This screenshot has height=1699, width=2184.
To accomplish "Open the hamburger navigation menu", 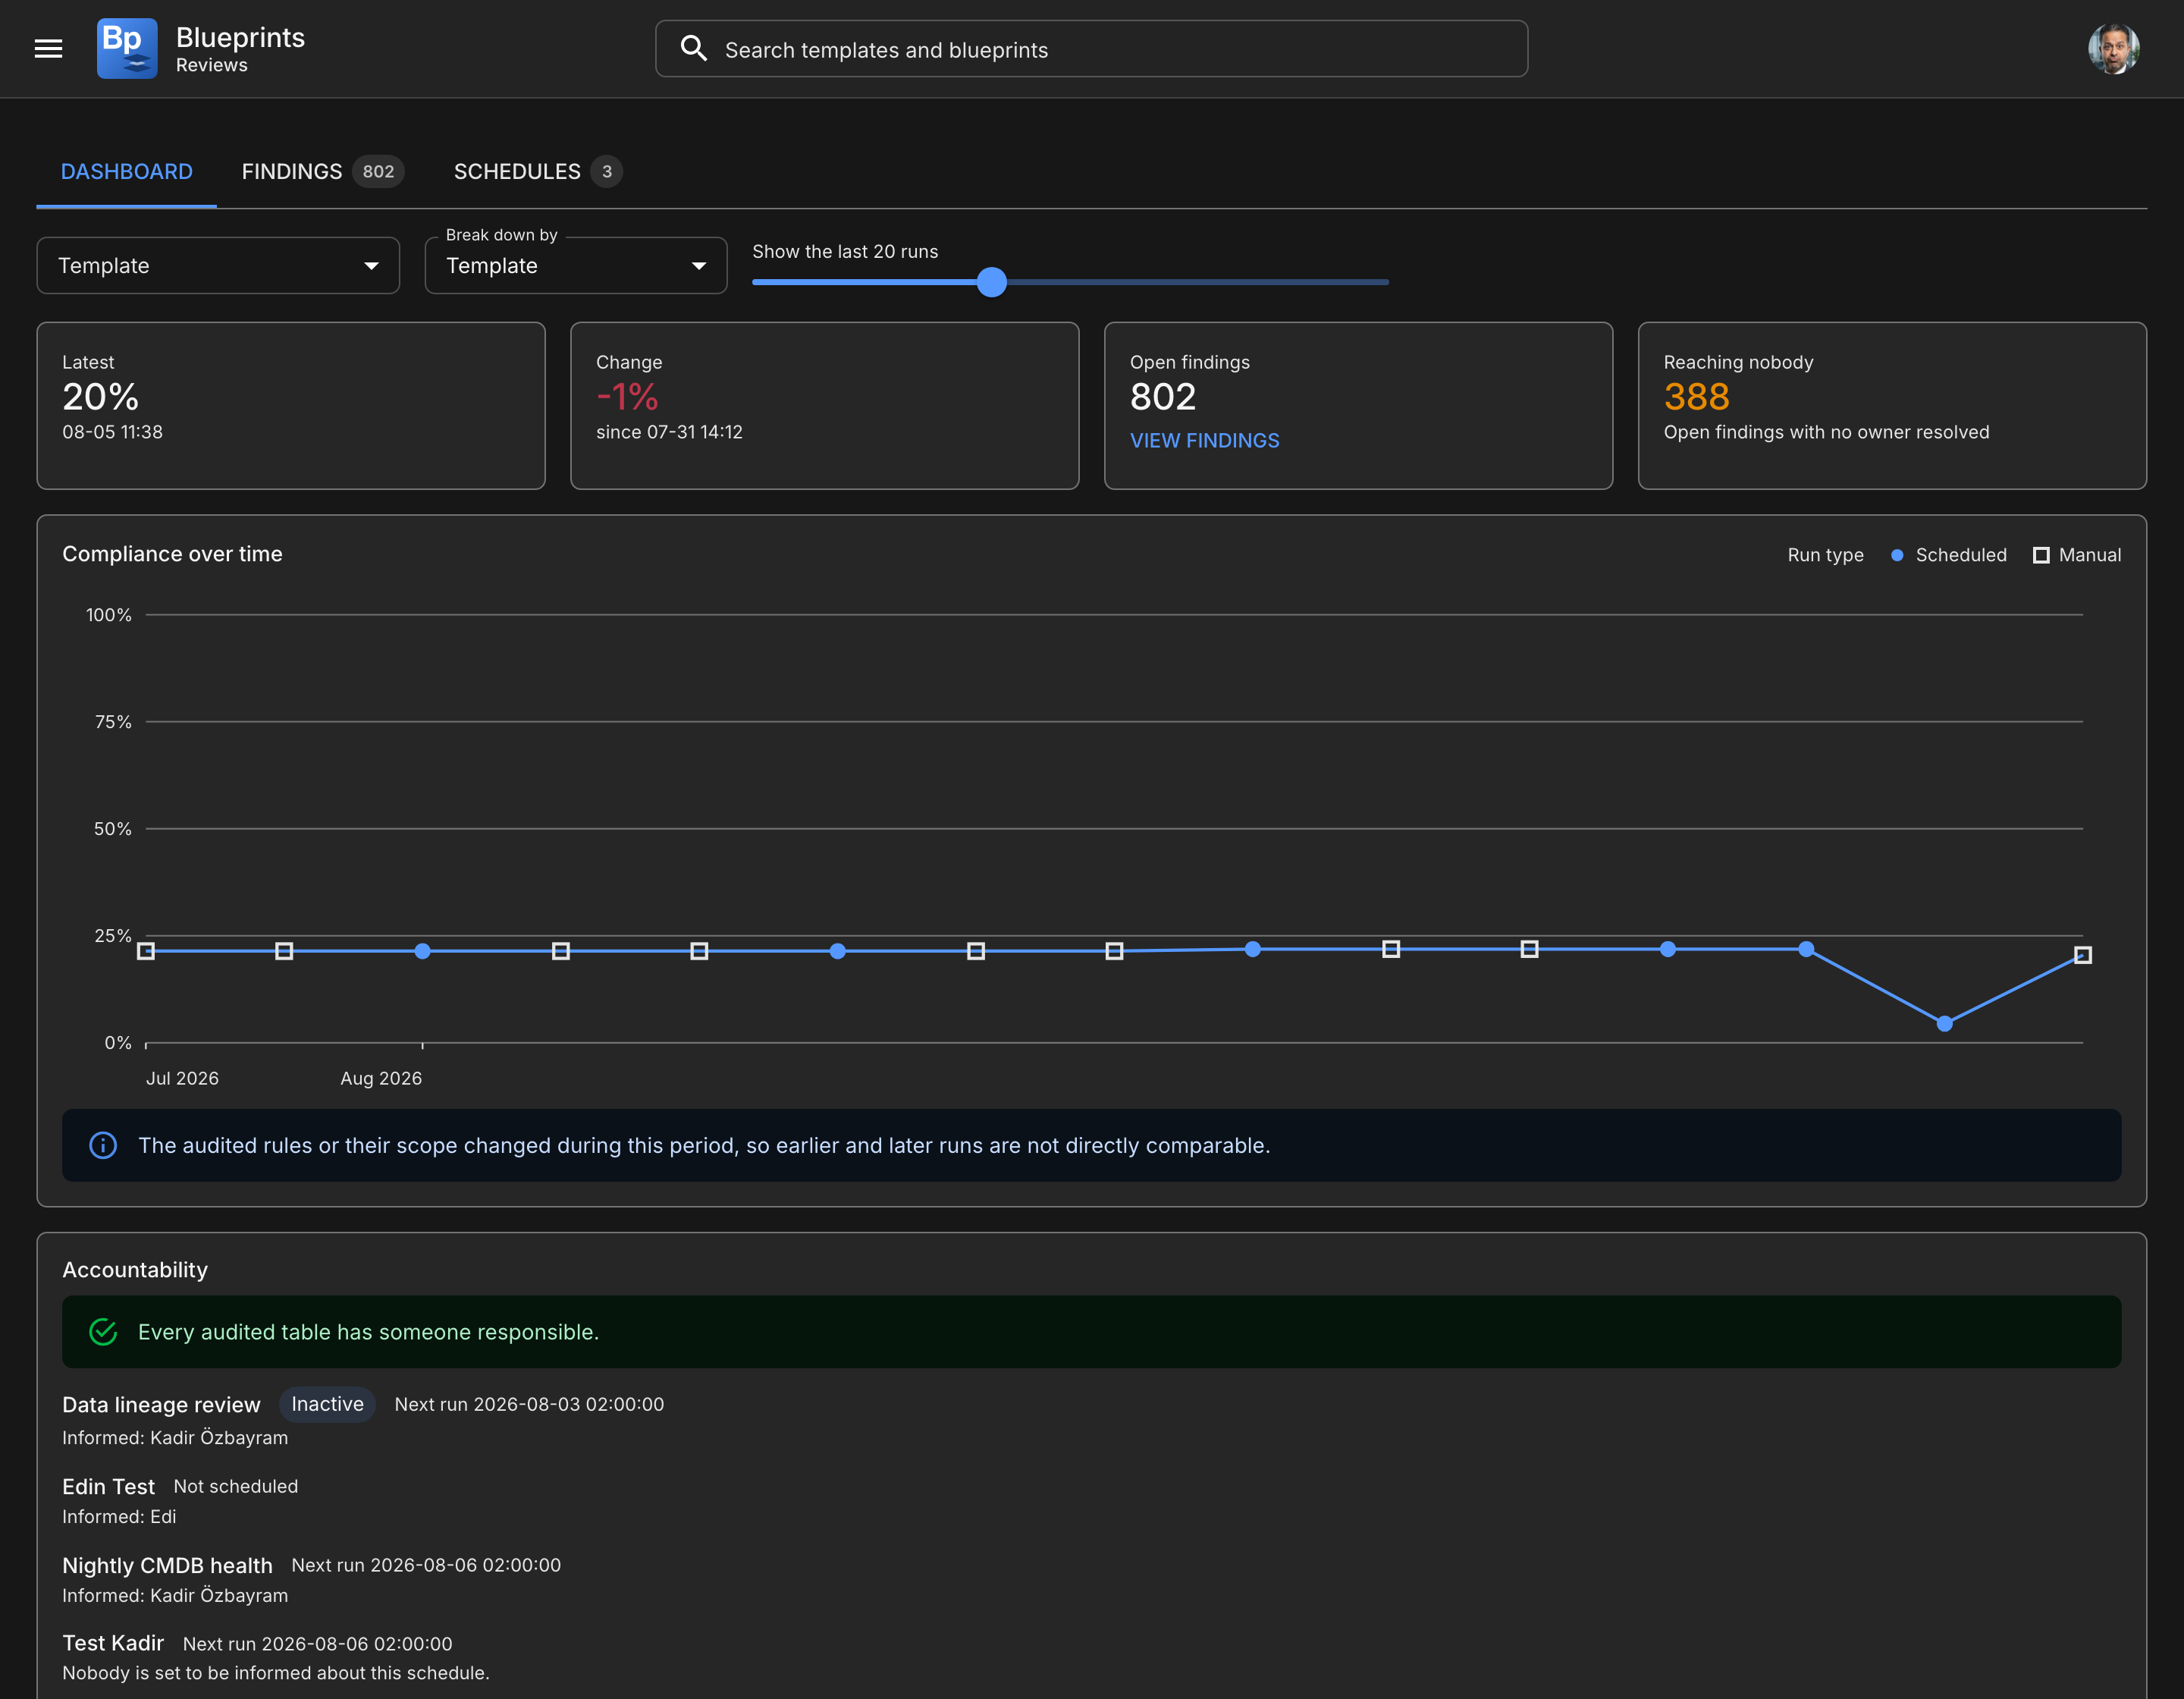I will click(x=48, y=48).
